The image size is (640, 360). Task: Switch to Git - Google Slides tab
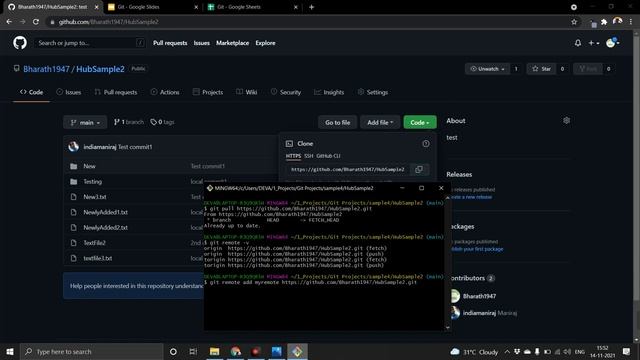pos(152,7)
